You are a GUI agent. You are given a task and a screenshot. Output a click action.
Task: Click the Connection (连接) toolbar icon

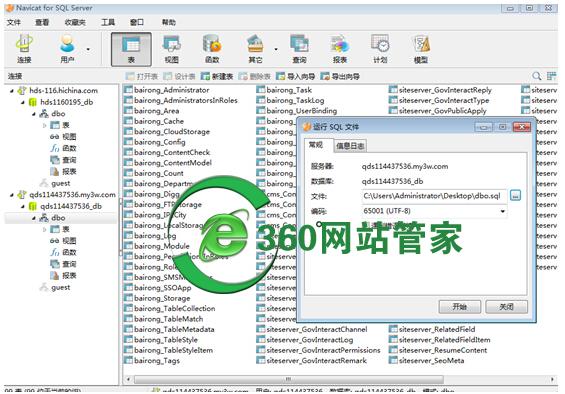click(x=24, y=49)
